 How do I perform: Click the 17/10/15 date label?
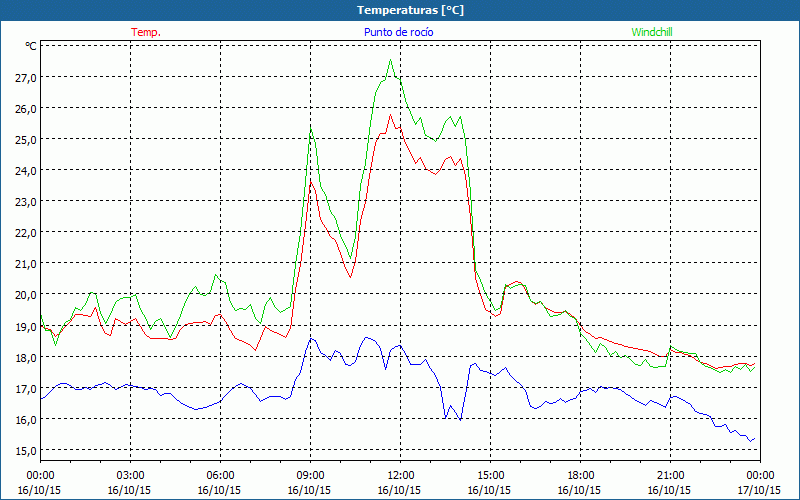point(760,490)
